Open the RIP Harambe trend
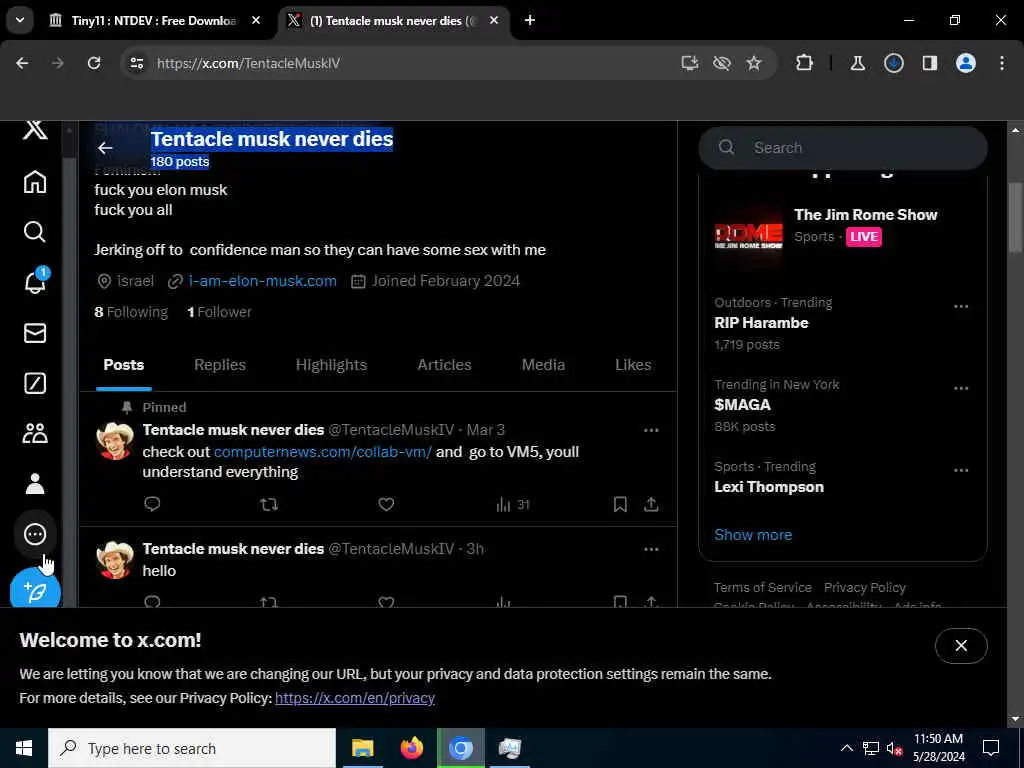 [x=761, y=323]
